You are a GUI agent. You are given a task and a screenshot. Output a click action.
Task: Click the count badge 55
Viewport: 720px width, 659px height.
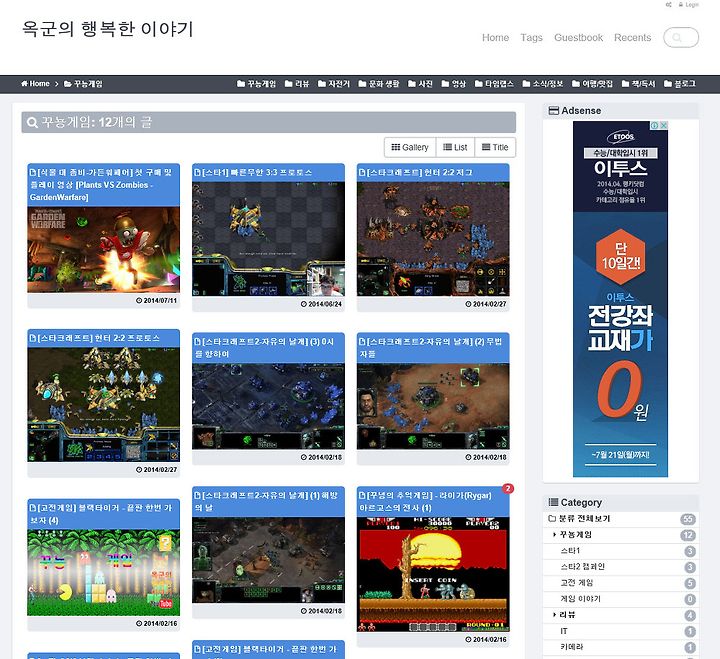(x=688, y=519)
